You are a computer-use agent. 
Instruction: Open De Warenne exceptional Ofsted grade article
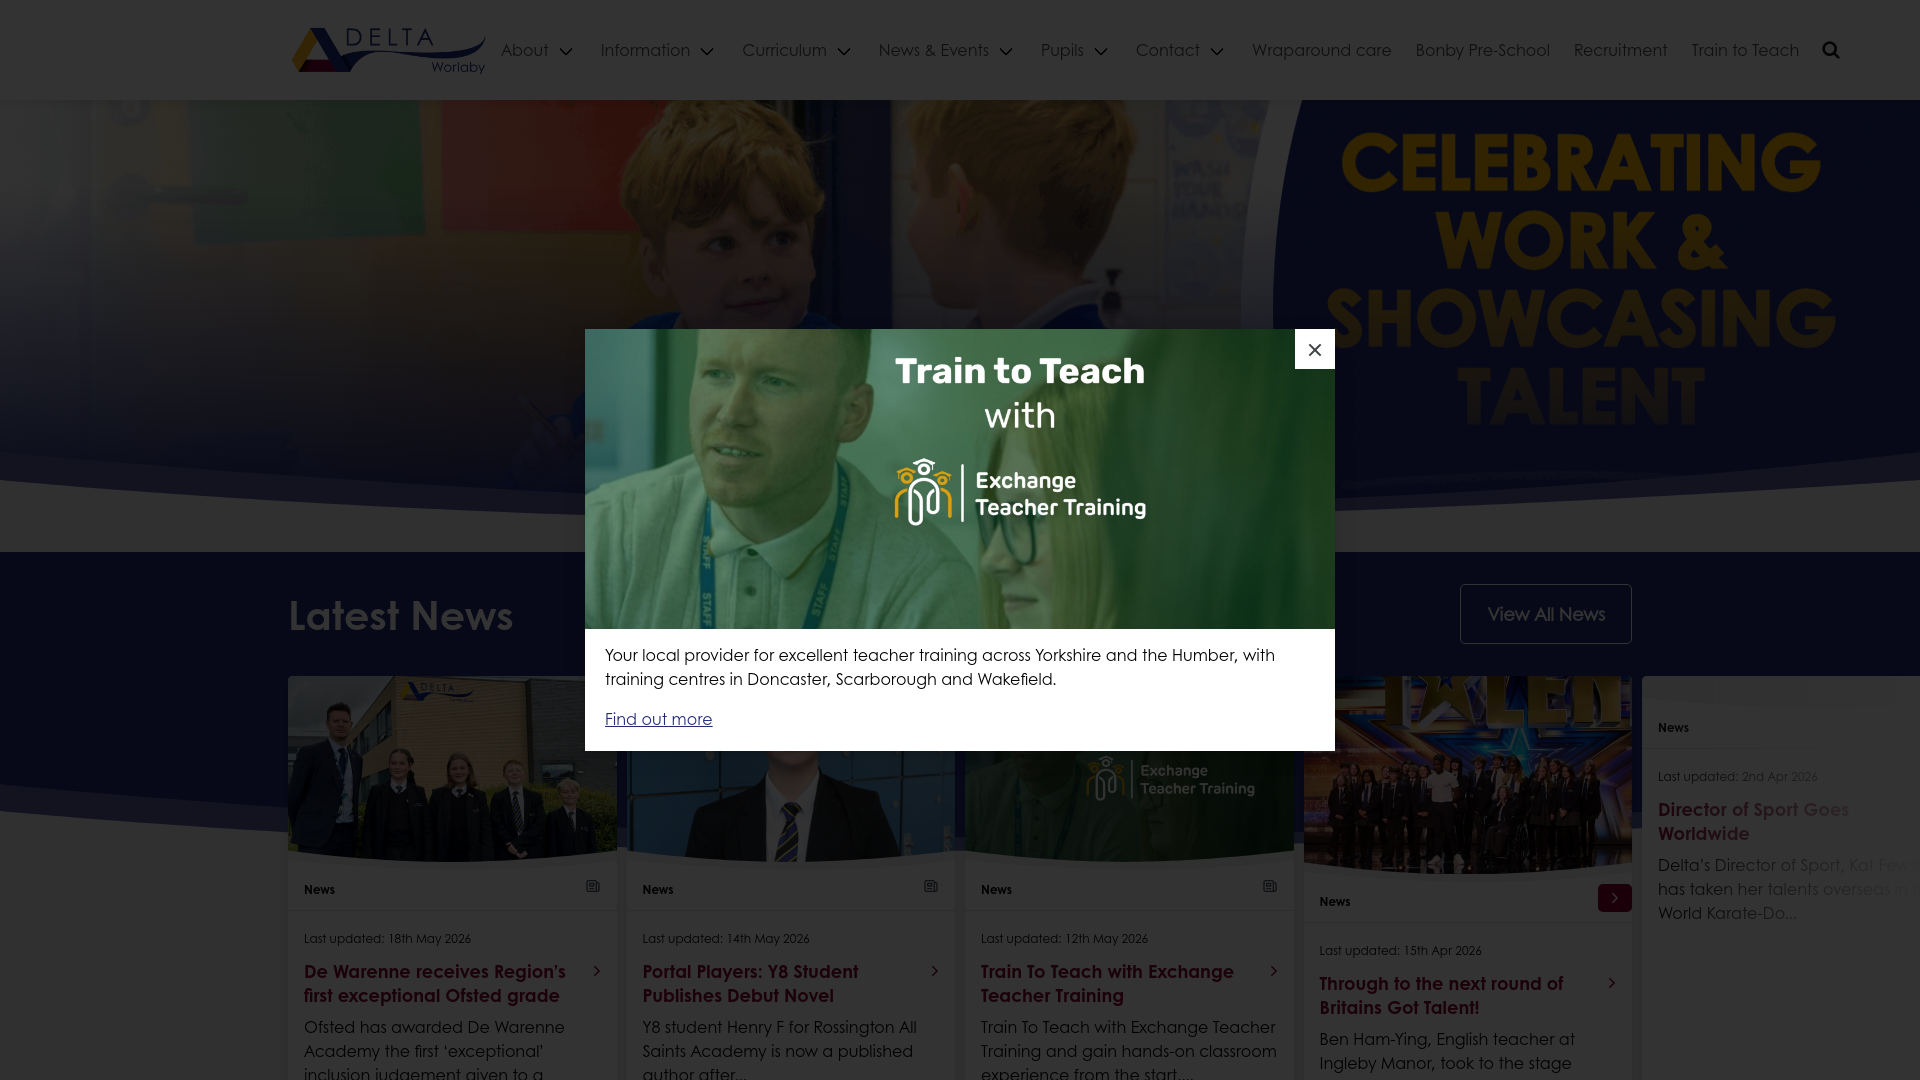tap(435, 983)
